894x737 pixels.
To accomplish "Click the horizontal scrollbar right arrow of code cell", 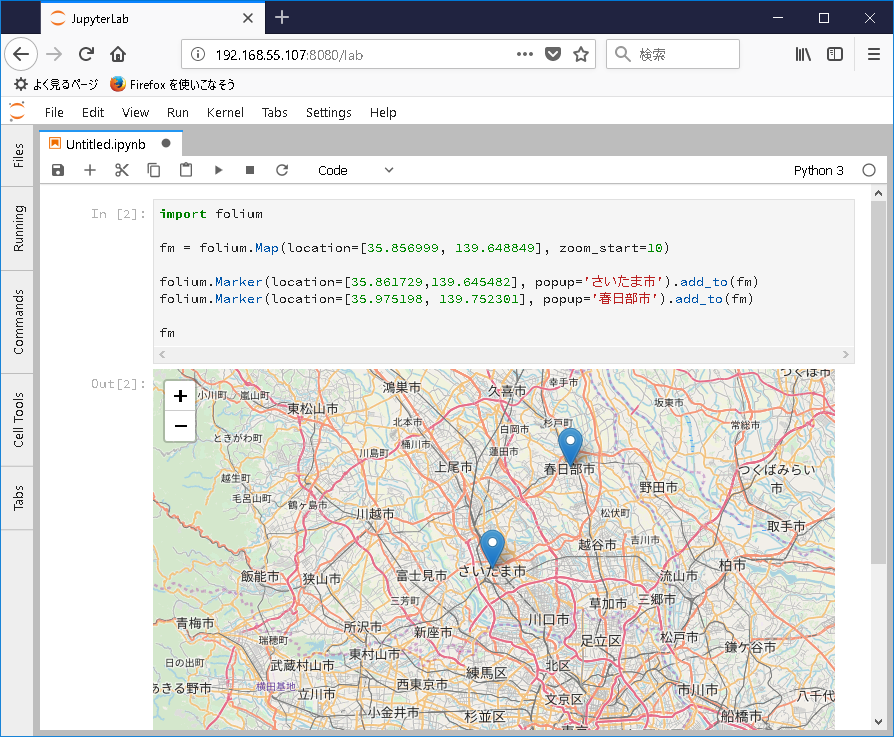I will coord(846,355).
